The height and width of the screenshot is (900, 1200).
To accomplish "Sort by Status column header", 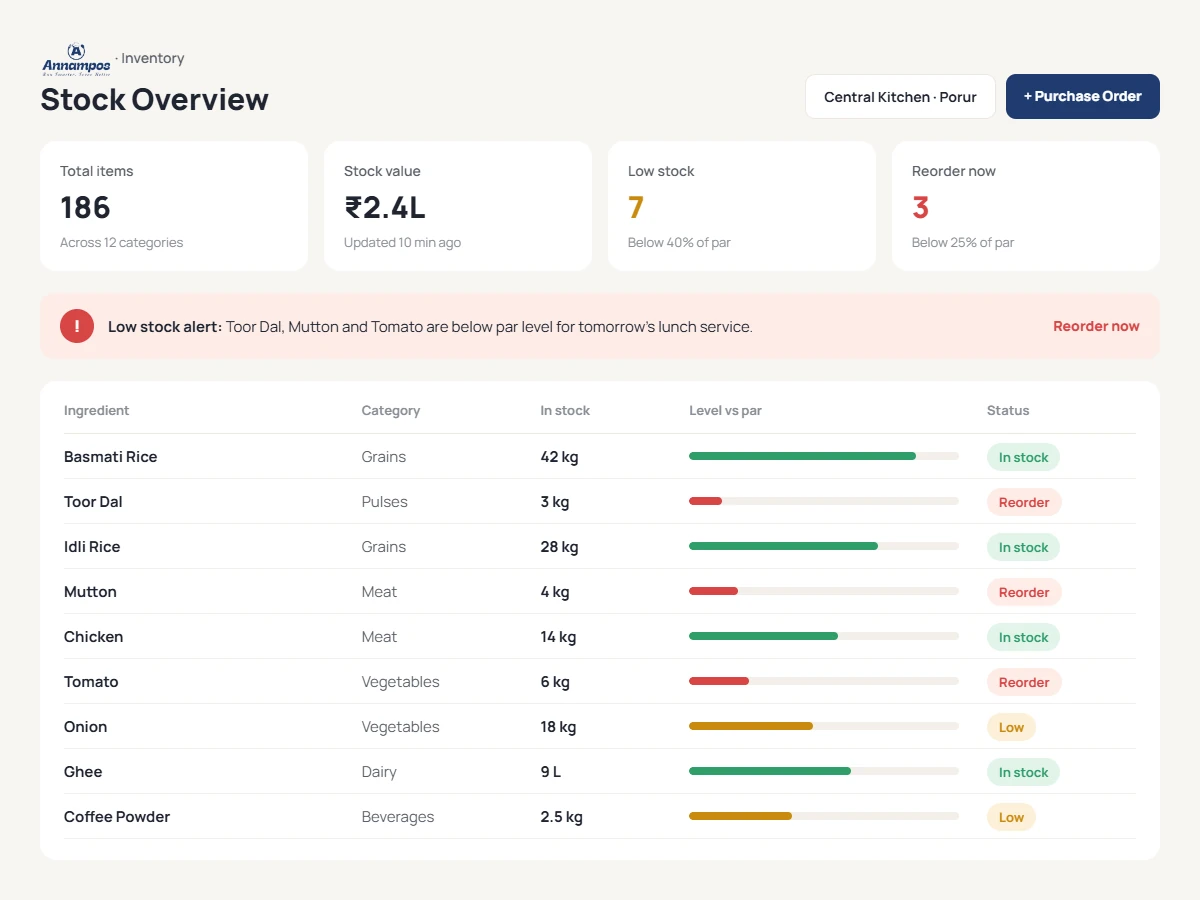I will click(x=1008, y=411).
